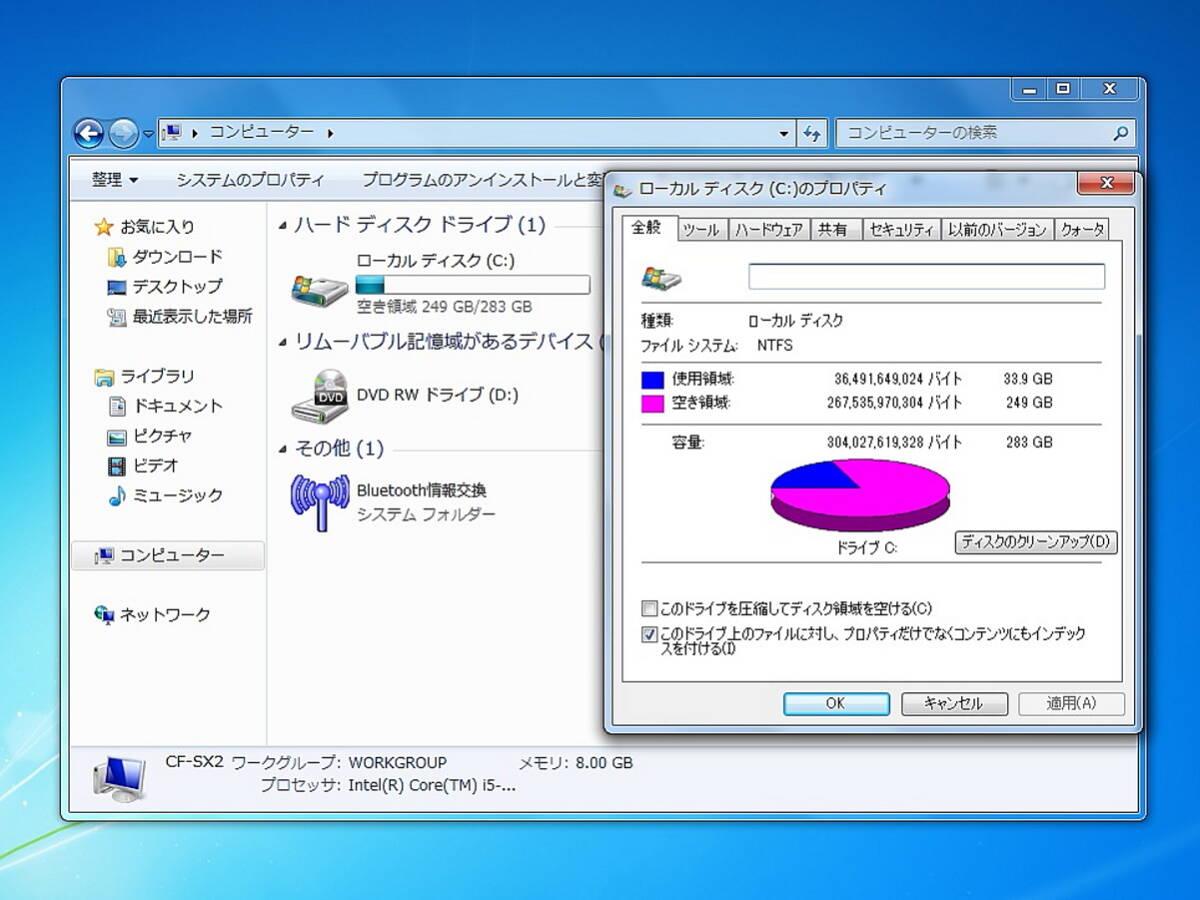Click ディスクのクリーンアップ(D) button
This screenshot has width=1200, height=900.
tap(1036, 542)
